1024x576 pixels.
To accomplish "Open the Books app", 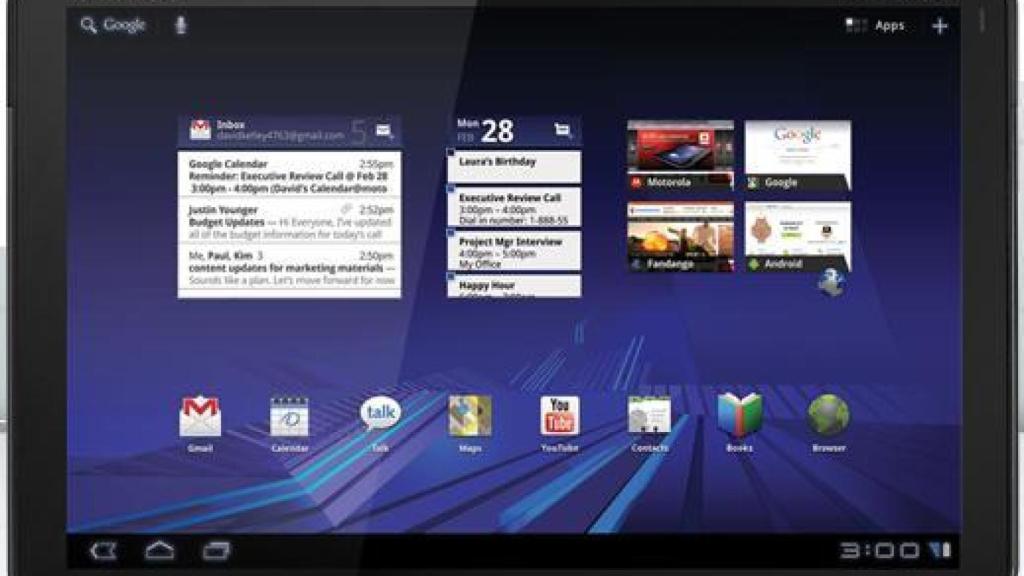I will point(740,412).
